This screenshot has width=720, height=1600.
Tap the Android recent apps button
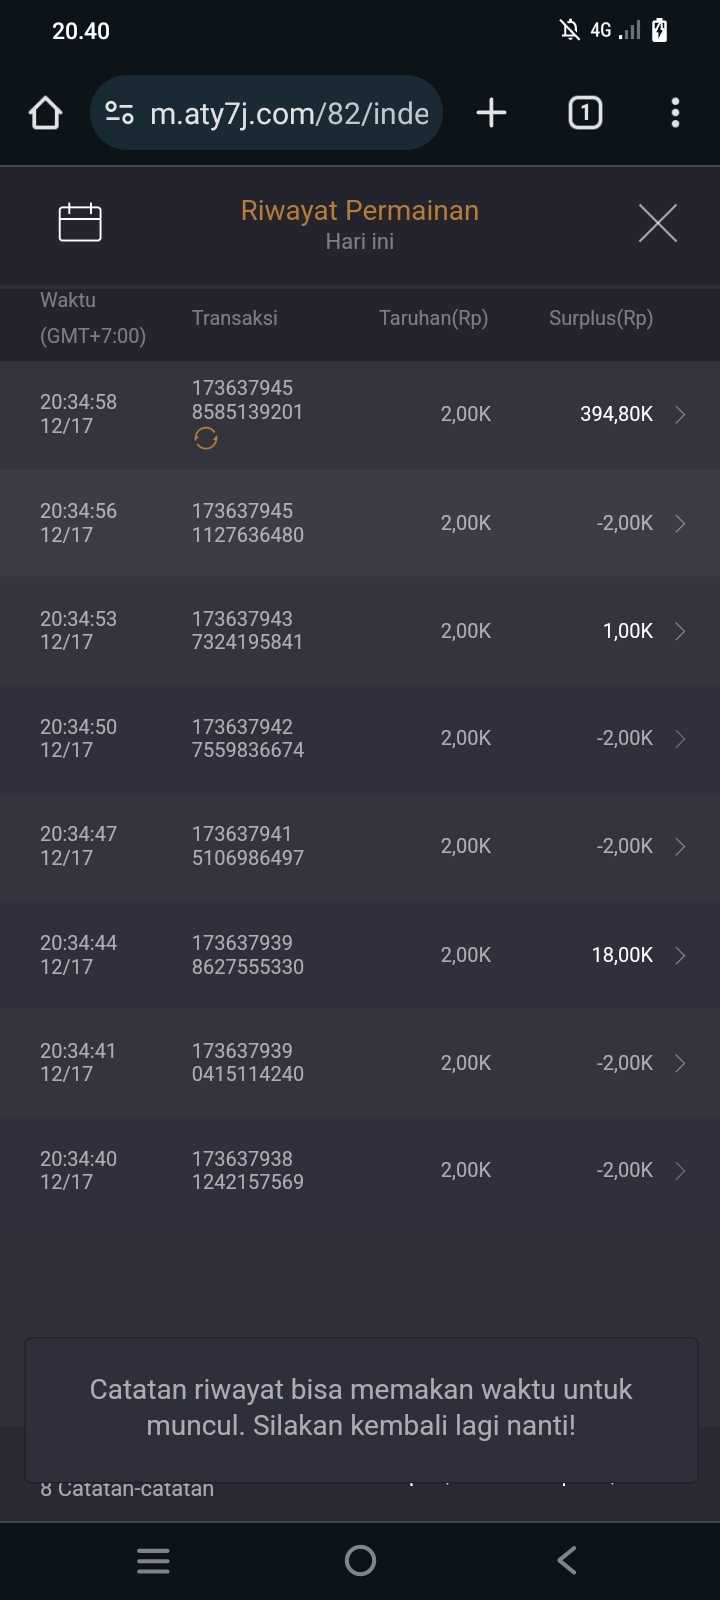click(x=153, y=1560)
